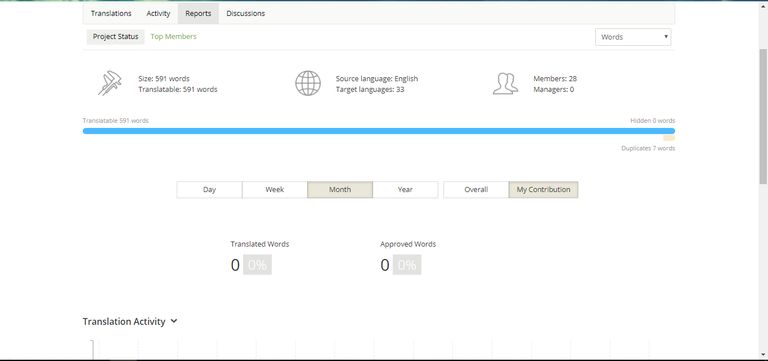Click the "Members: 28" text
Image resolution: width=768 pixels, height=361 pixels.
(555, 78)
